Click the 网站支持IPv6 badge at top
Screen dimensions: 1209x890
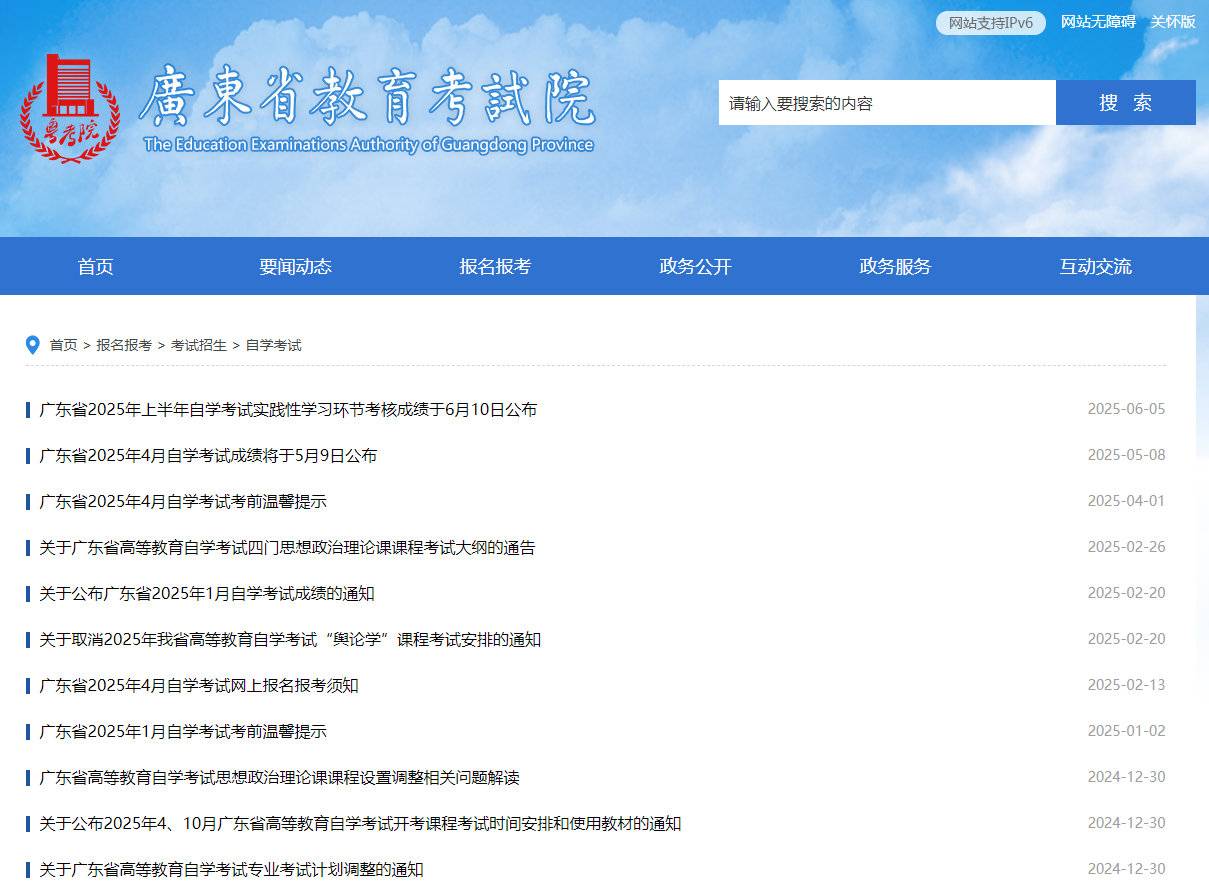coord(989,22)
